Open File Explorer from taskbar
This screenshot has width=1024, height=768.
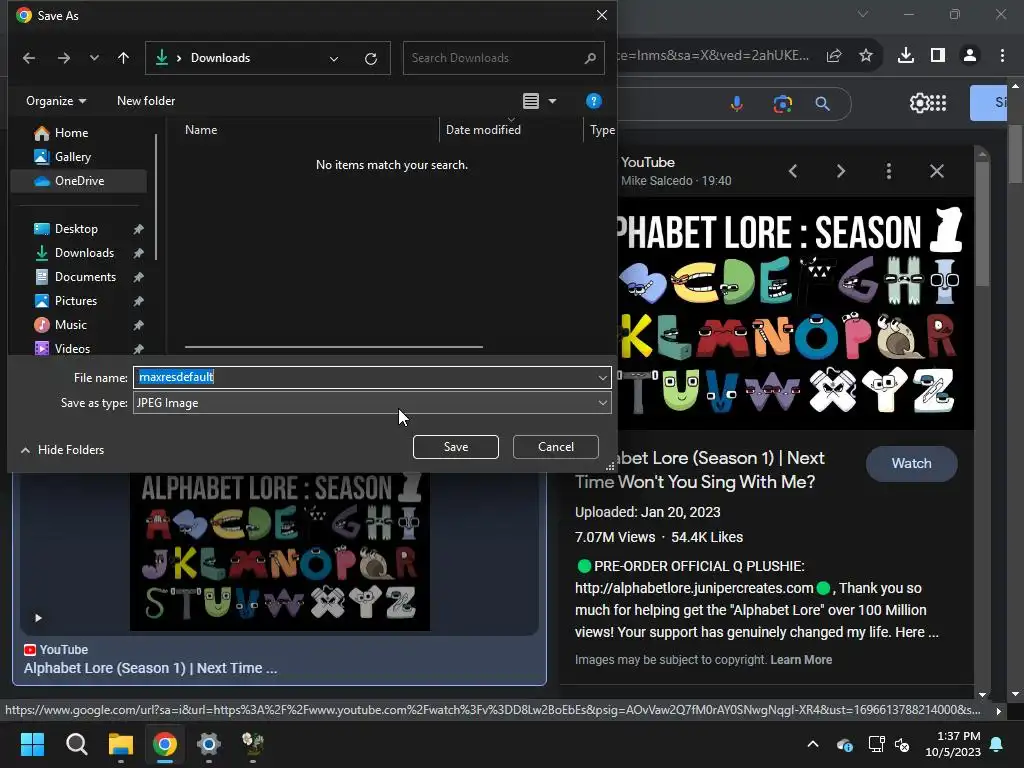121,744
